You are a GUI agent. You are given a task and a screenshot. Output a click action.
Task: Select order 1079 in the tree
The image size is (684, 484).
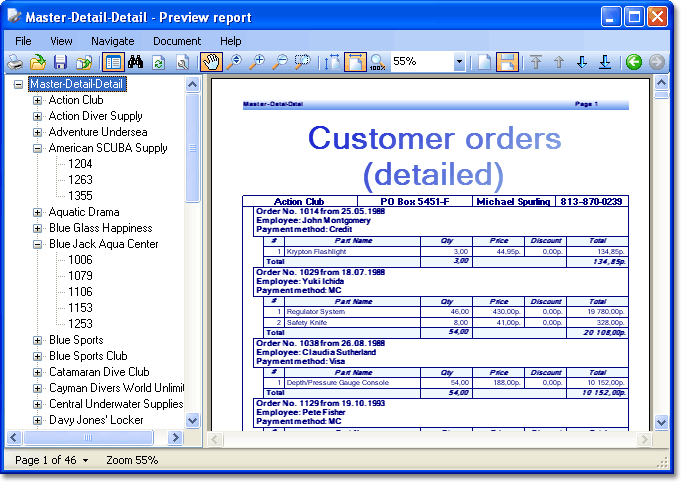click(80, 276)
